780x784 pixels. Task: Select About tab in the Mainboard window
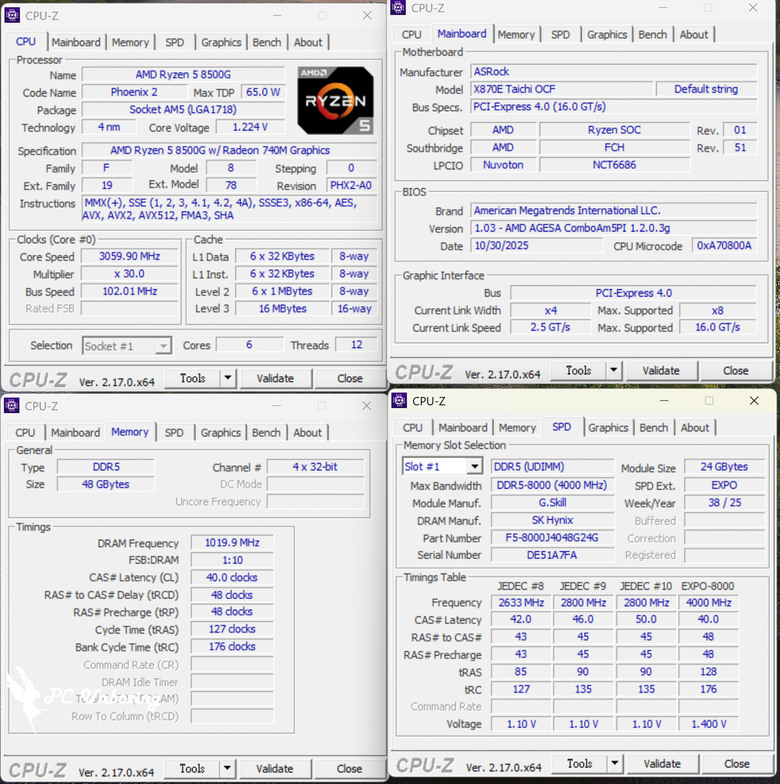click(694, 34)
